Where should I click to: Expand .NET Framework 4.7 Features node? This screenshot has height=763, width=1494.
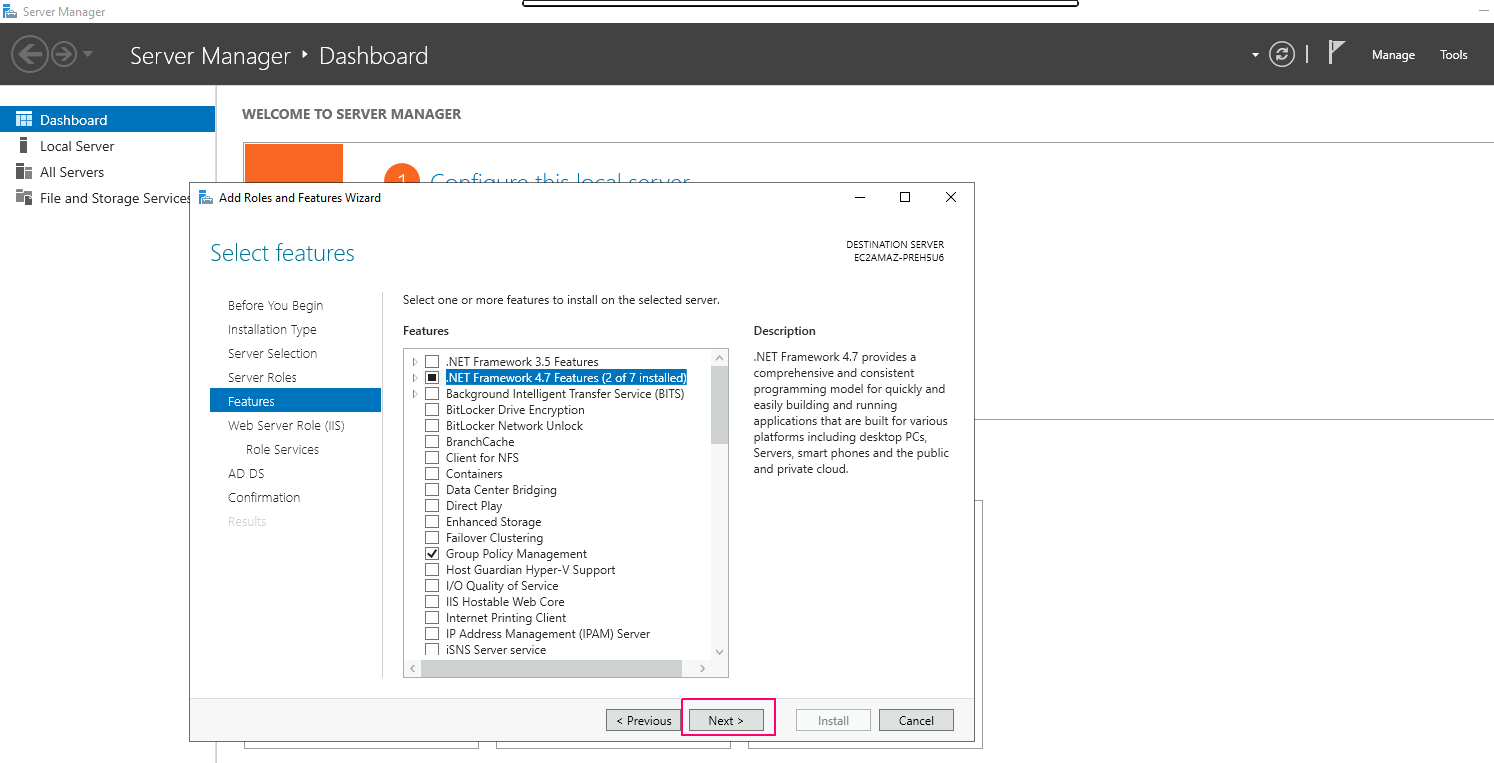coord(415,377)
